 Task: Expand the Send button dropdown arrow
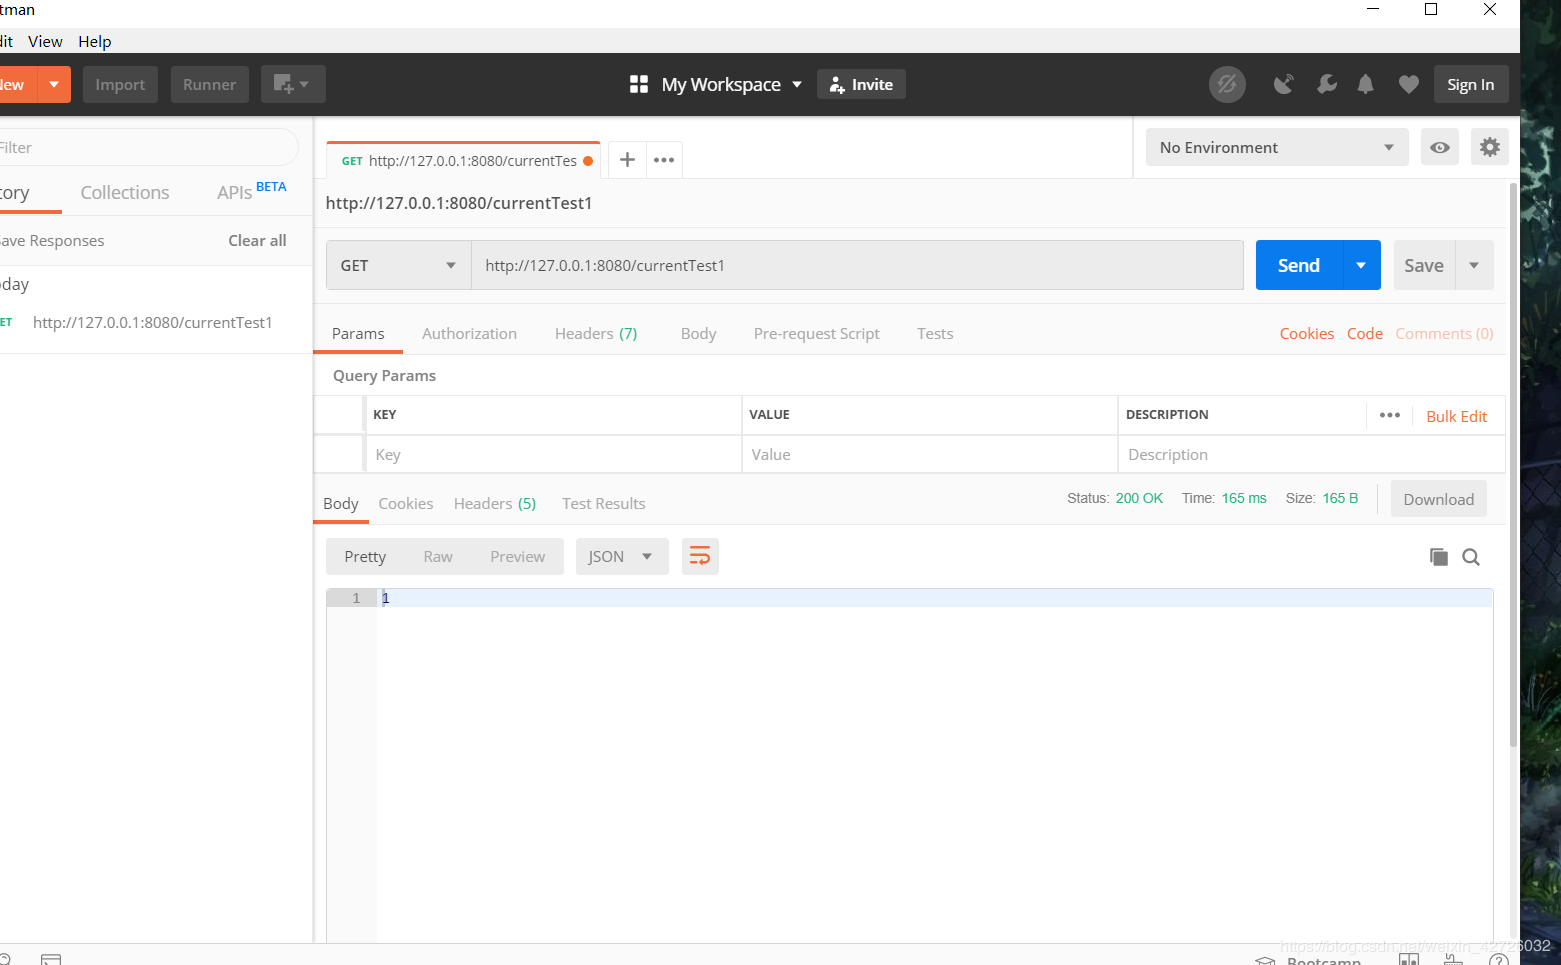1361,265
